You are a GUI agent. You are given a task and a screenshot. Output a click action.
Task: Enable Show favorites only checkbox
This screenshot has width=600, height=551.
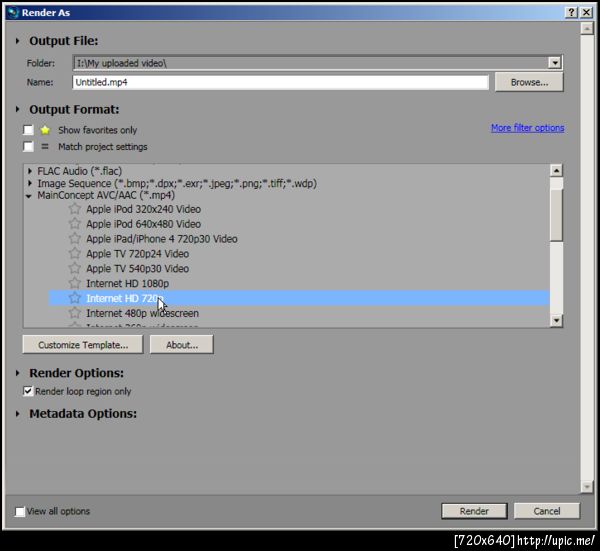pyautogui.click(x=28, y=130)
